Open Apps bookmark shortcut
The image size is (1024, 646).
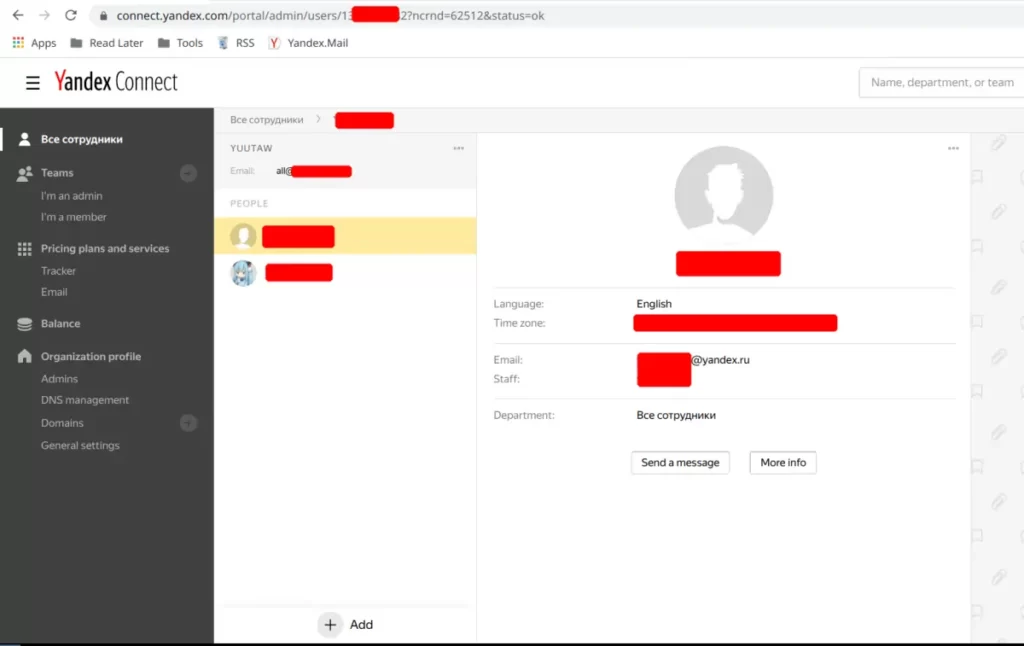click(35, 43)
